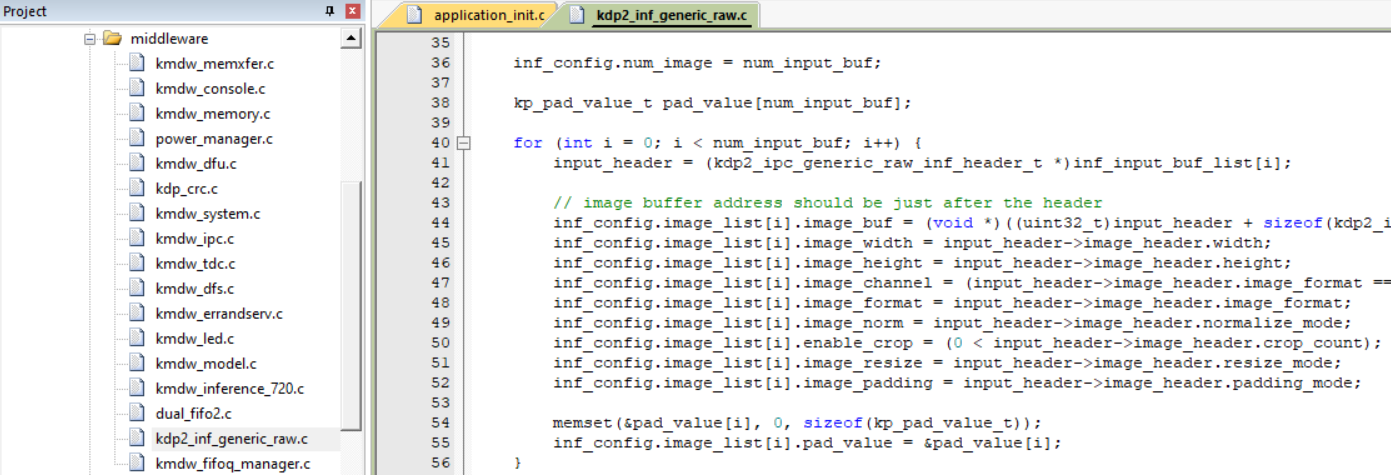Click the file icon beside kmdw_console.c
The height and width of the screenshot is (475, 1391).
137,89
